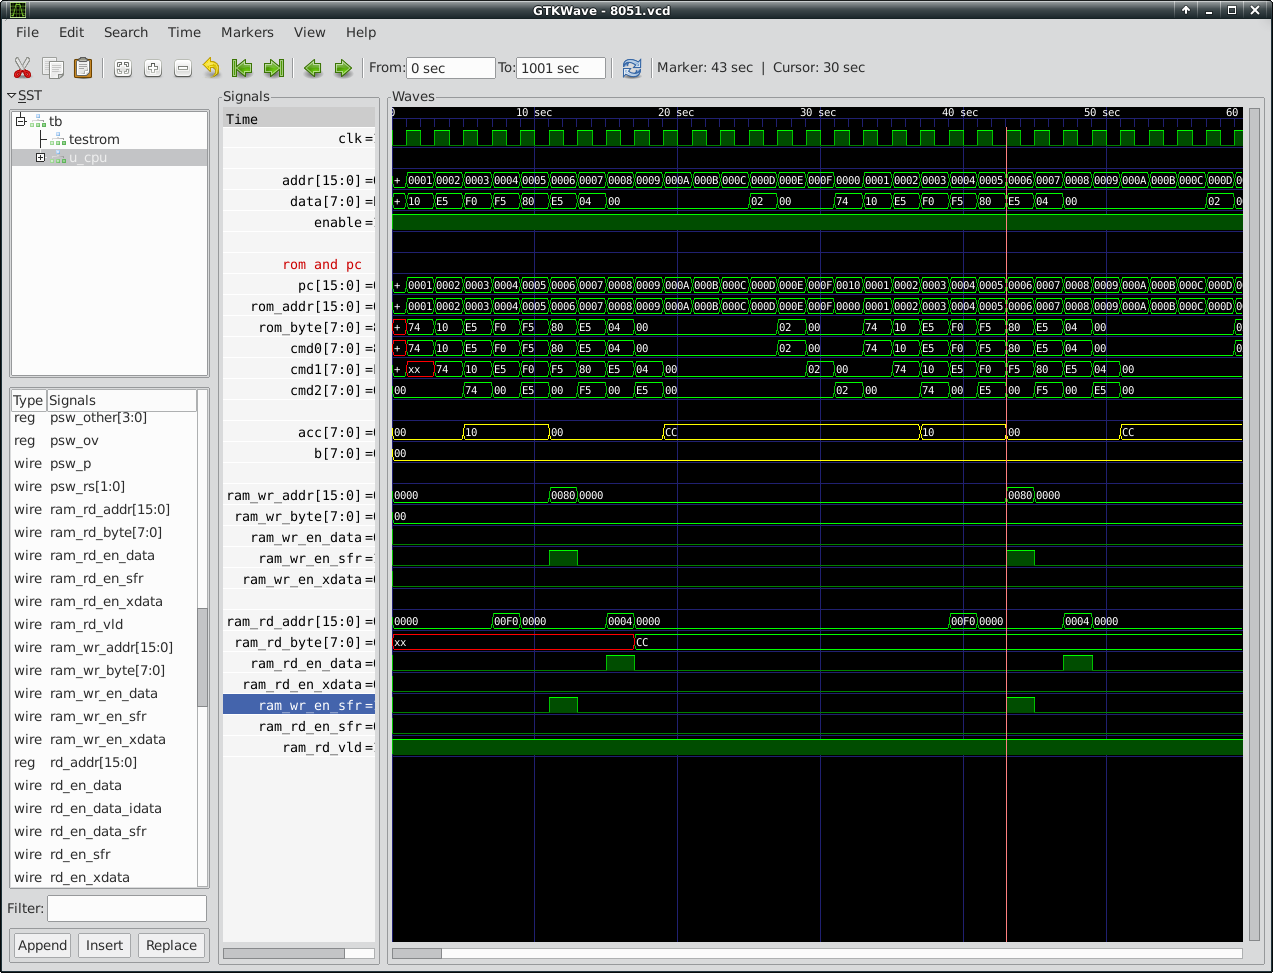Image resolution: width=1273 pixels, height=973 pixels.
Task: Click the Undo Zoom yellow arrow
Action: [x=211, y=68]
